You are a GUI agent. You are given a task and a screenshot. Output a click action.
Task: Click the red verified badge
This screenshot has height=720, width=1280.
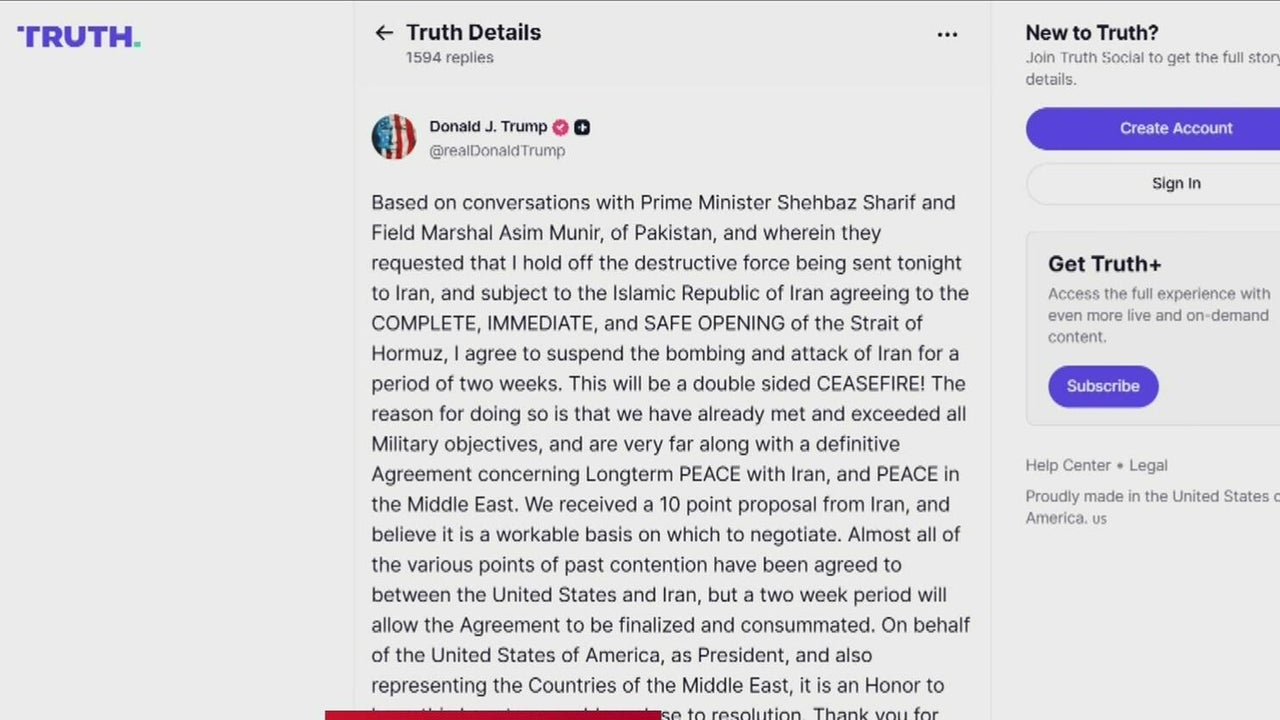coord(561,127)
